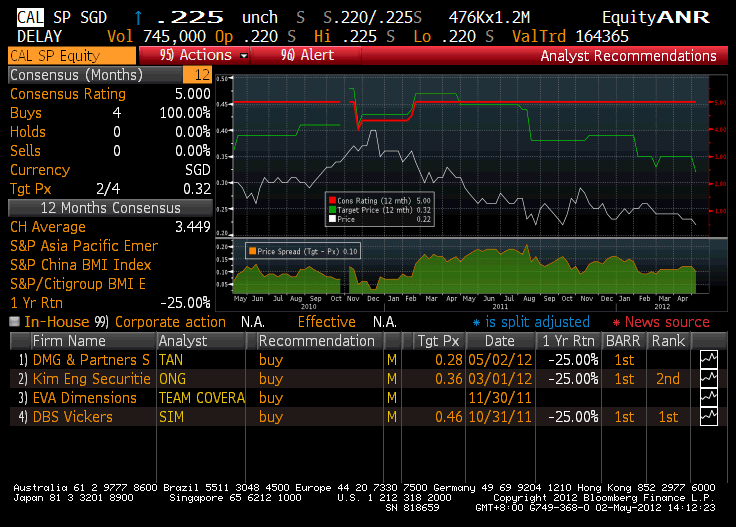
Task: Open 99) Corporate action link
Action: click(x=160, y=322)
